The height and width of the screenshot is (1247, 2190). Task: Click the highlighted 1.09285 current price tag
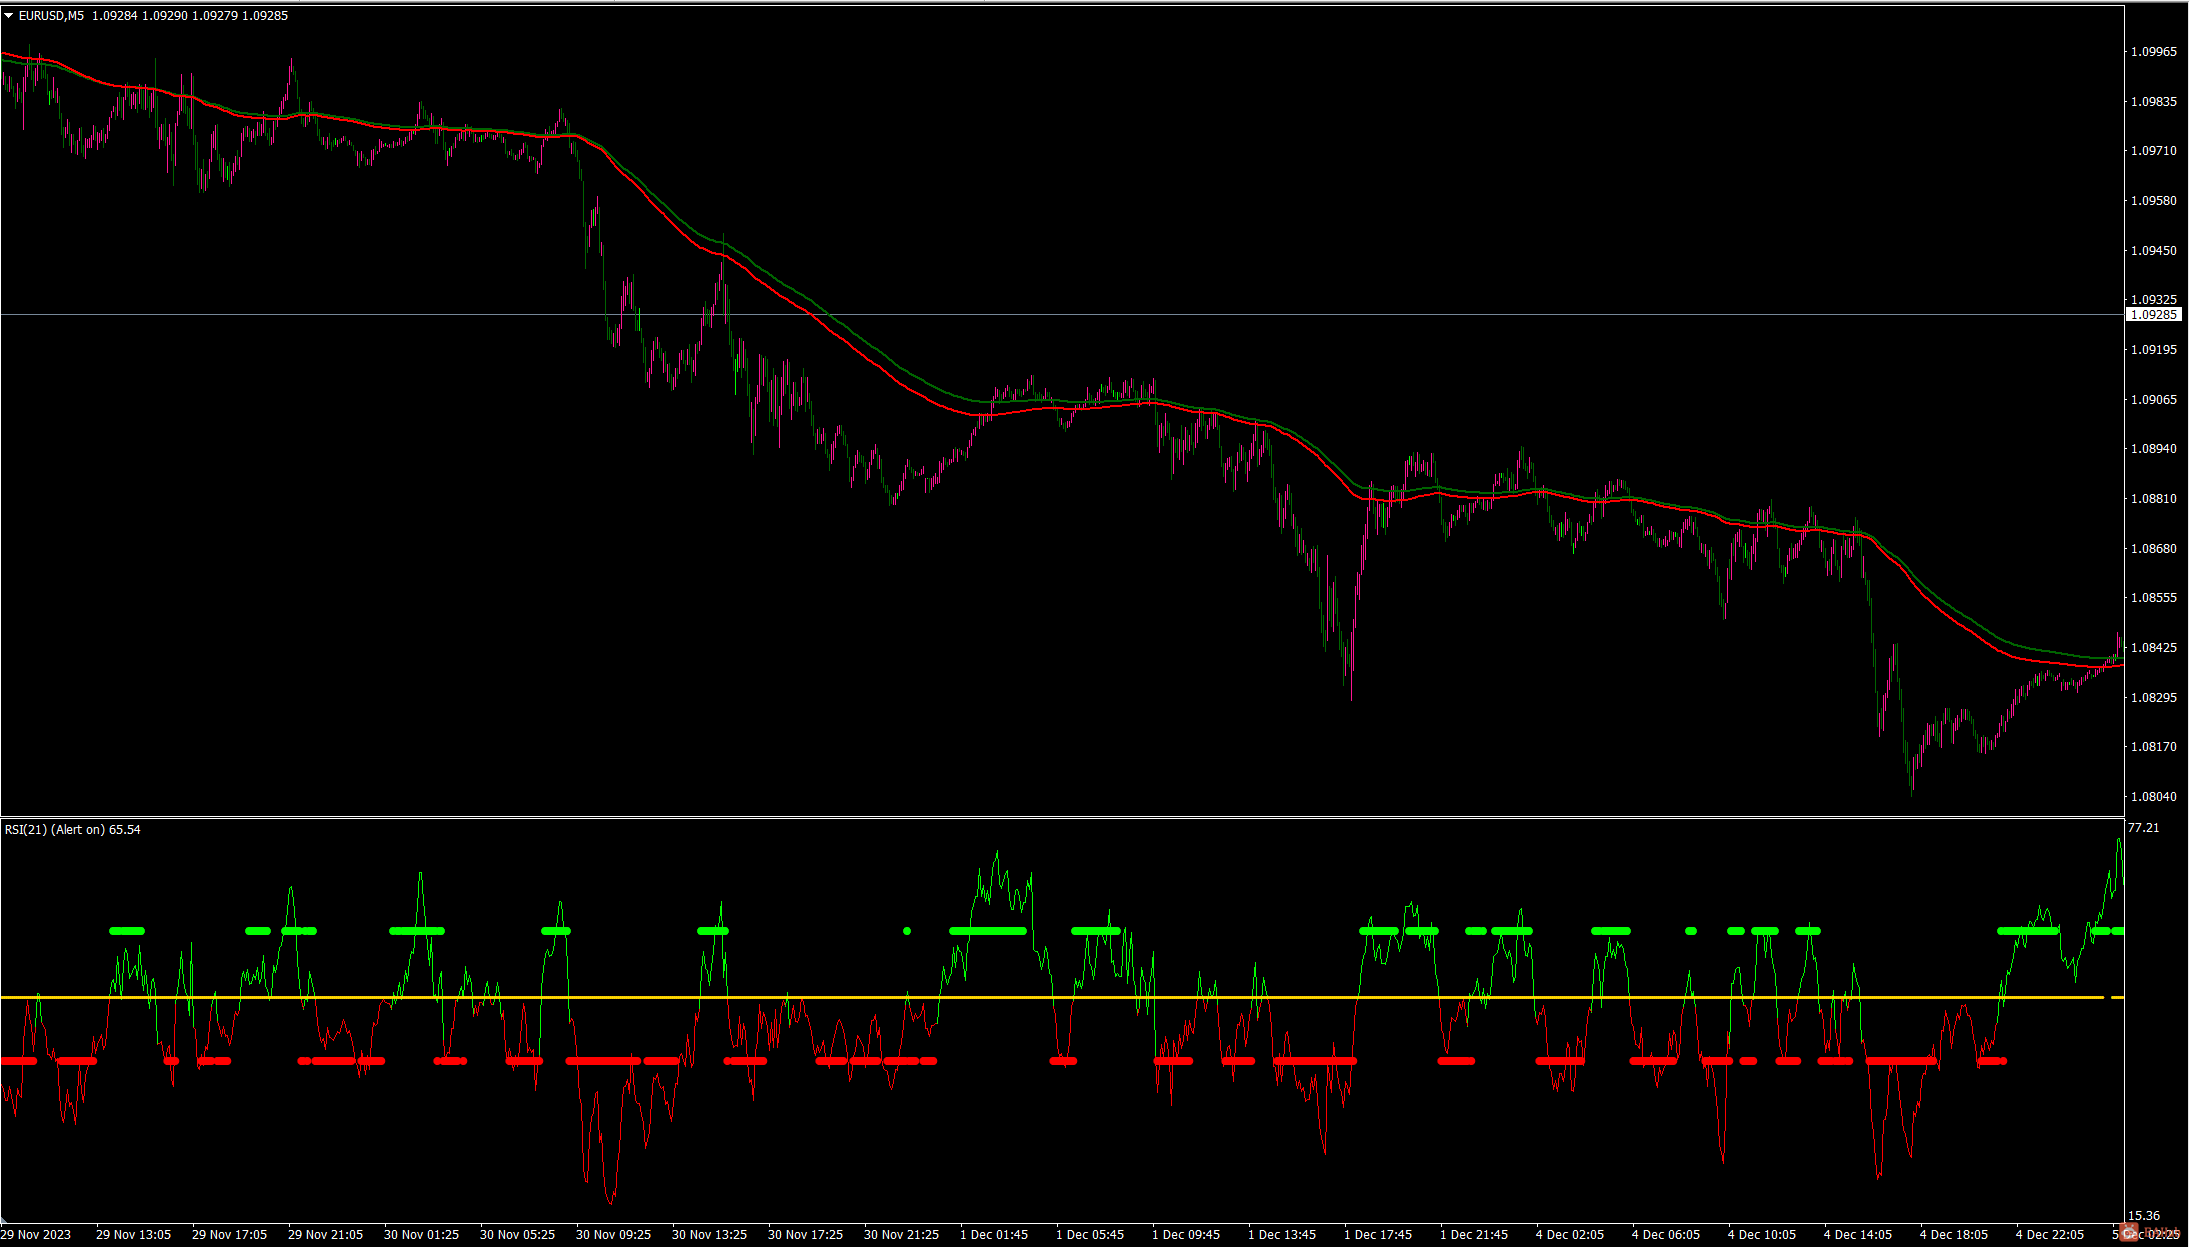pyautogui.click(x=2153, y=315)
